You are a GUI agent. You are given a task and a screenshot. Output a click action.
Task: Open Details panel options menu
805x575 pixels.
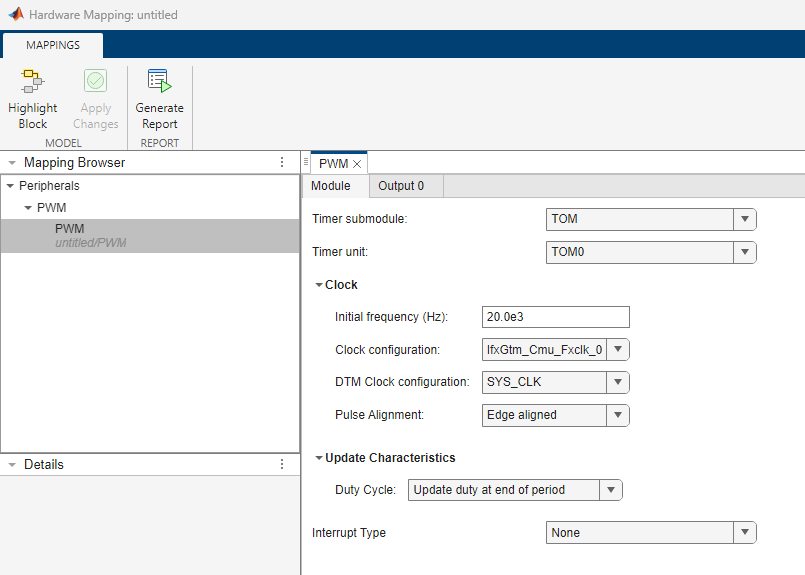coord(282,465)
